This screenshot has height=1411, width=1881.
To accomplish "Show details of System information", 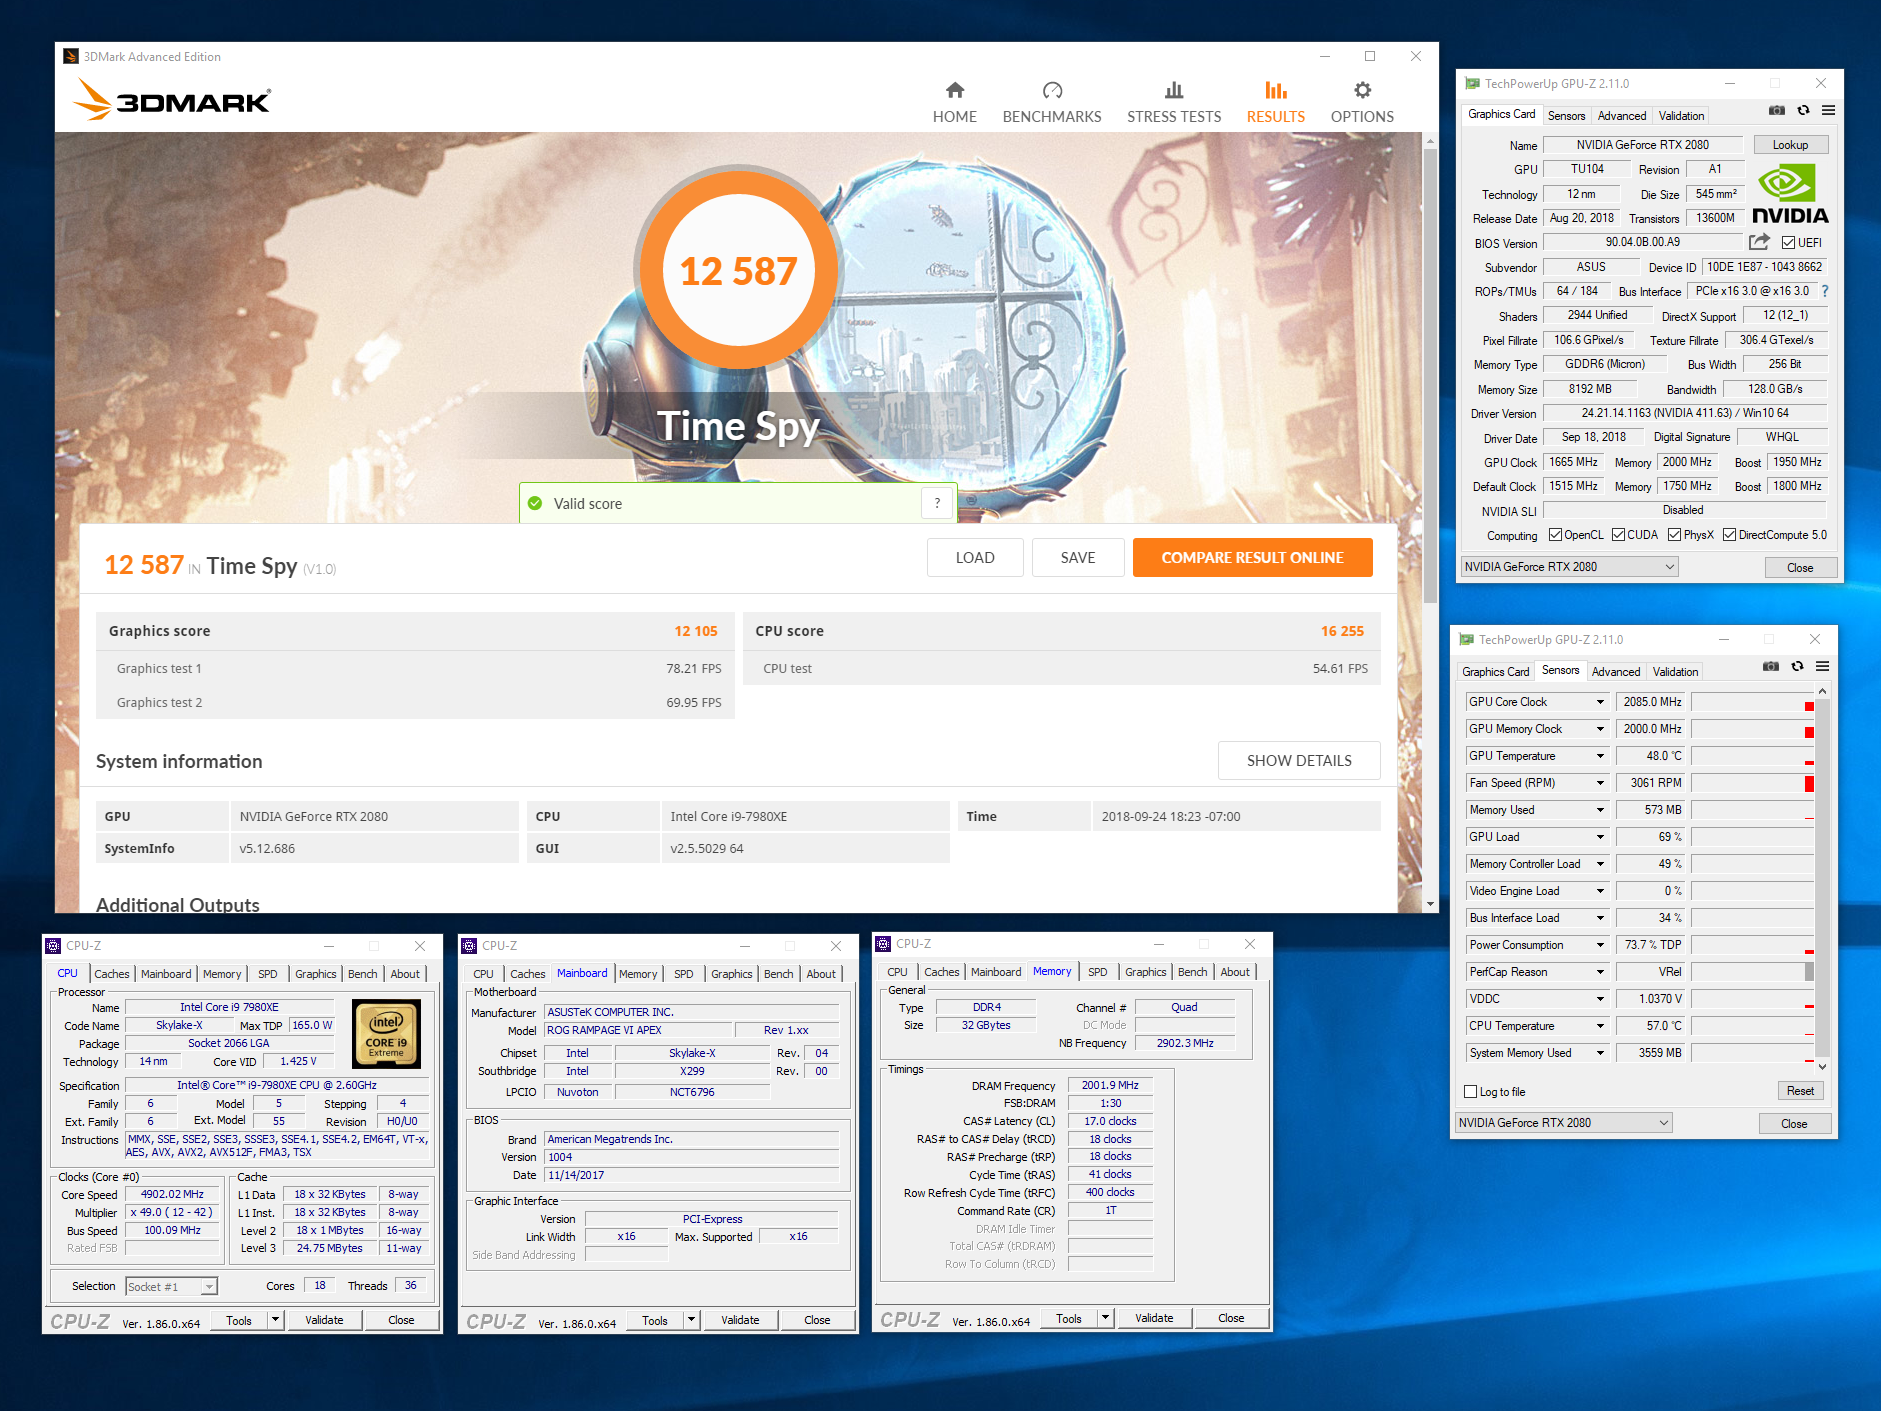I will click(x=1299, y=760).
